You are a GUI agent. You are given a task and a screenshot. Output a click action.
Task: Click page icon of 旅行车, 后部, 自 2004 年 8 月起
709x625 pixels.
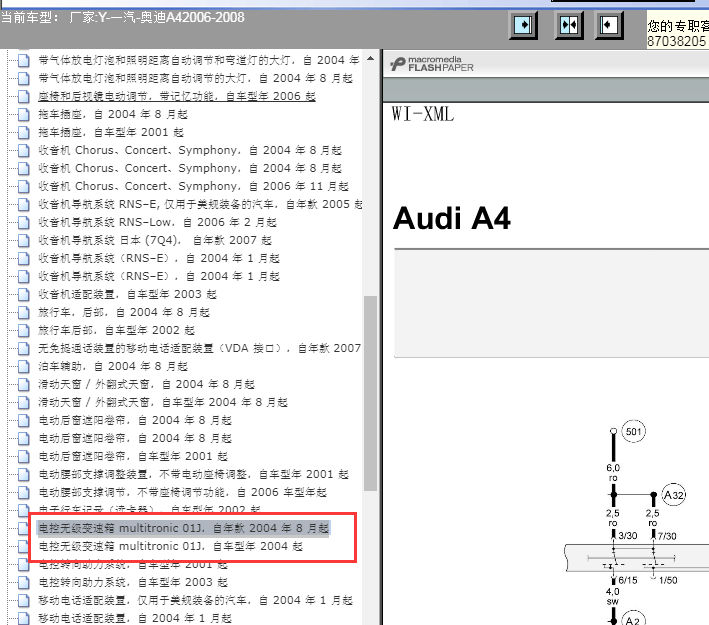24,312
